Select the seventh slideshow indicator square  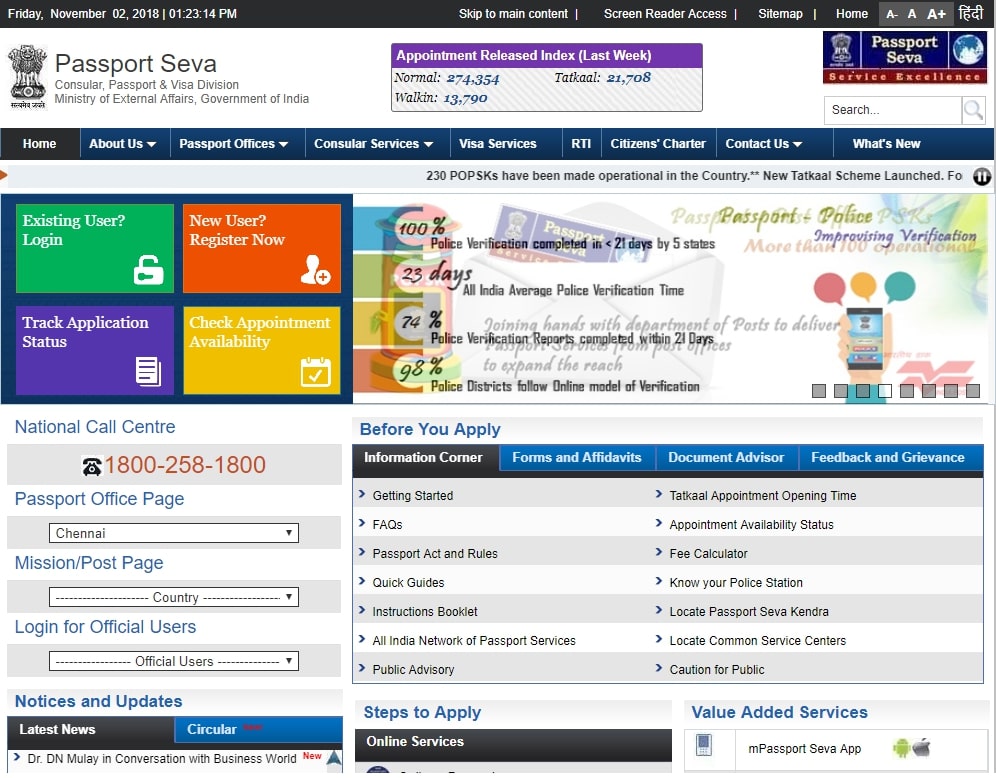951,391
